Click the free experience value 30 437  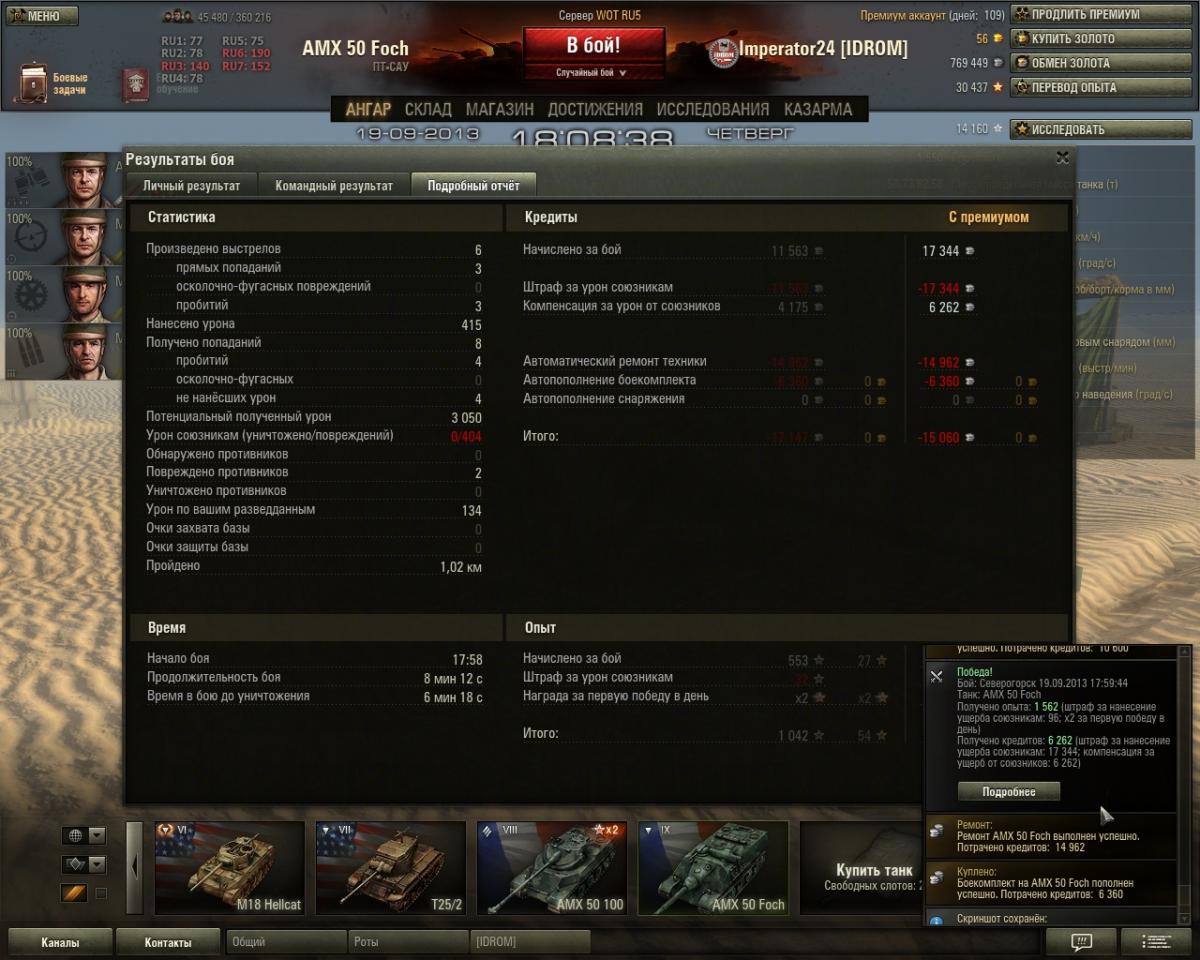pos(972,88)
